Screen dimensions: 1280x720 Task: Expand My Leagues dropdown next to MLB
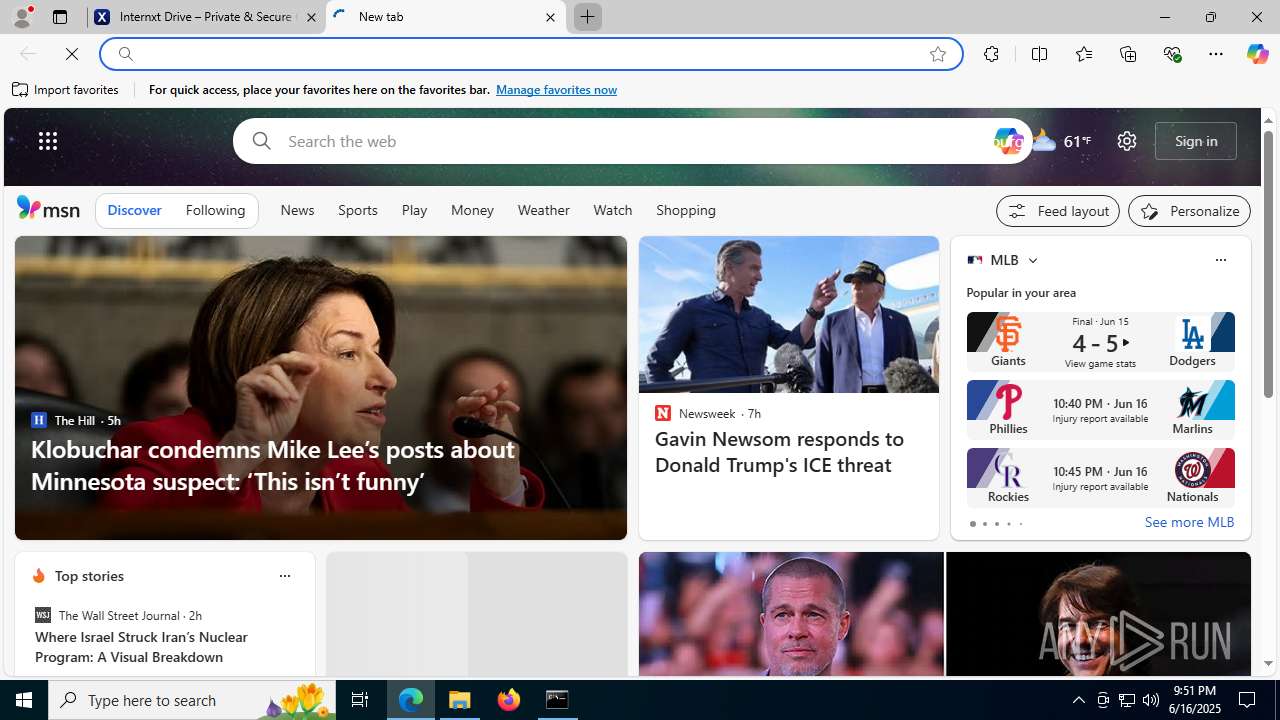click(x=1032, y=260)
